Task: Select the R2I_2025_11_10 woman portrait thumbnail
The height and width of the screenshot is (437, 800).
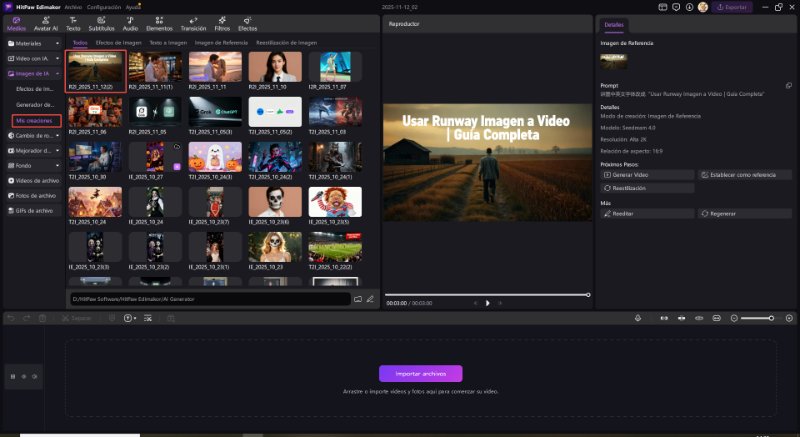Action: tap(274, 68)
